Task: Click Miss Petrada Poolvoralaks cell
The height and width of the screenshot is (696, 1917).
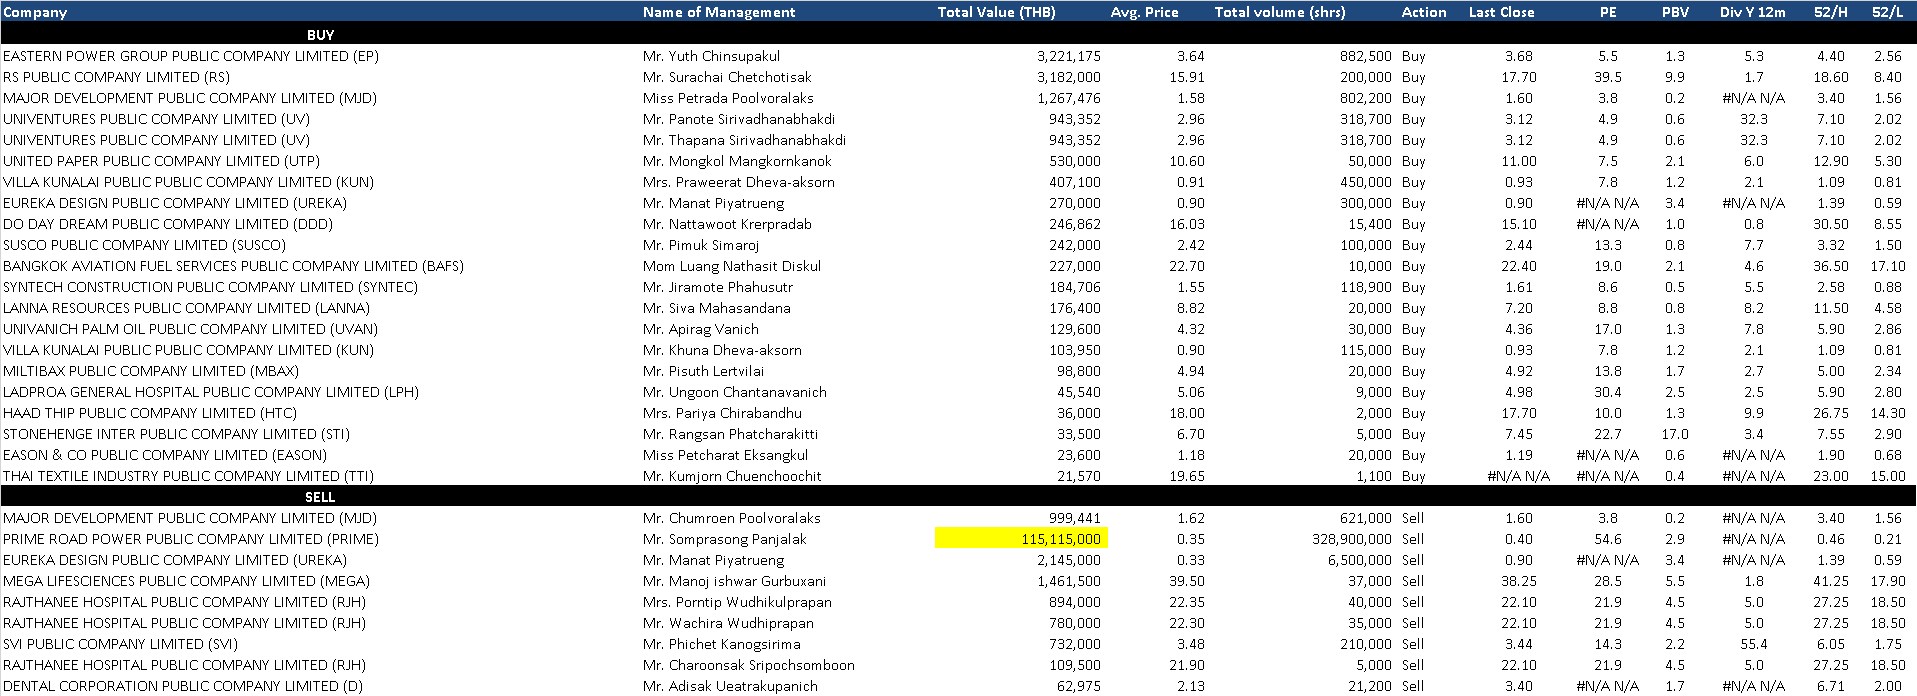Action: click(x=728, y=98)
